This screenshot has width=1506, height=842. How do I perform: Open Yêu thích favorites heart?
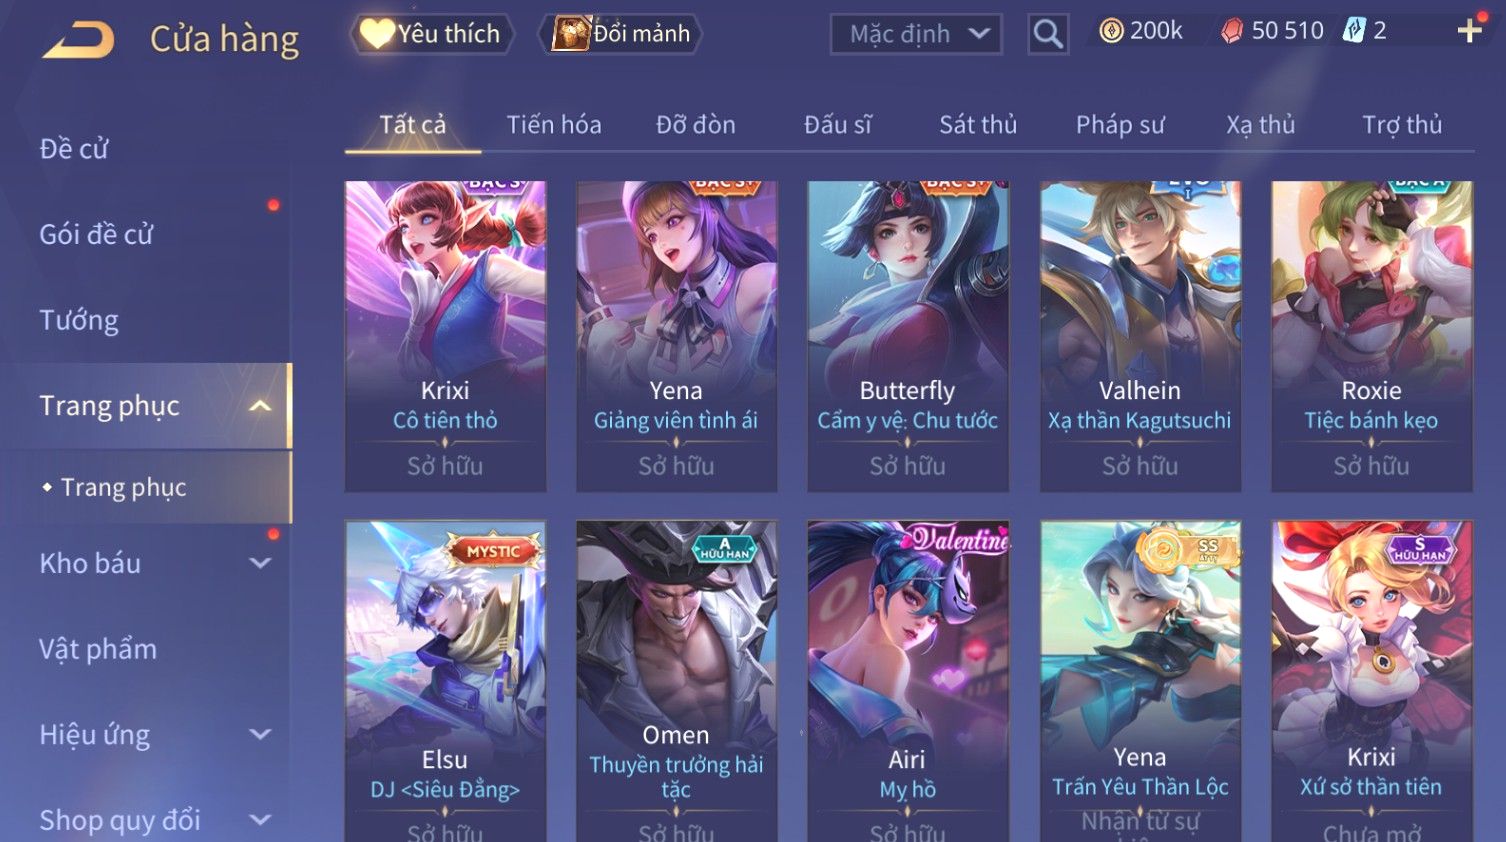(431, 34)
